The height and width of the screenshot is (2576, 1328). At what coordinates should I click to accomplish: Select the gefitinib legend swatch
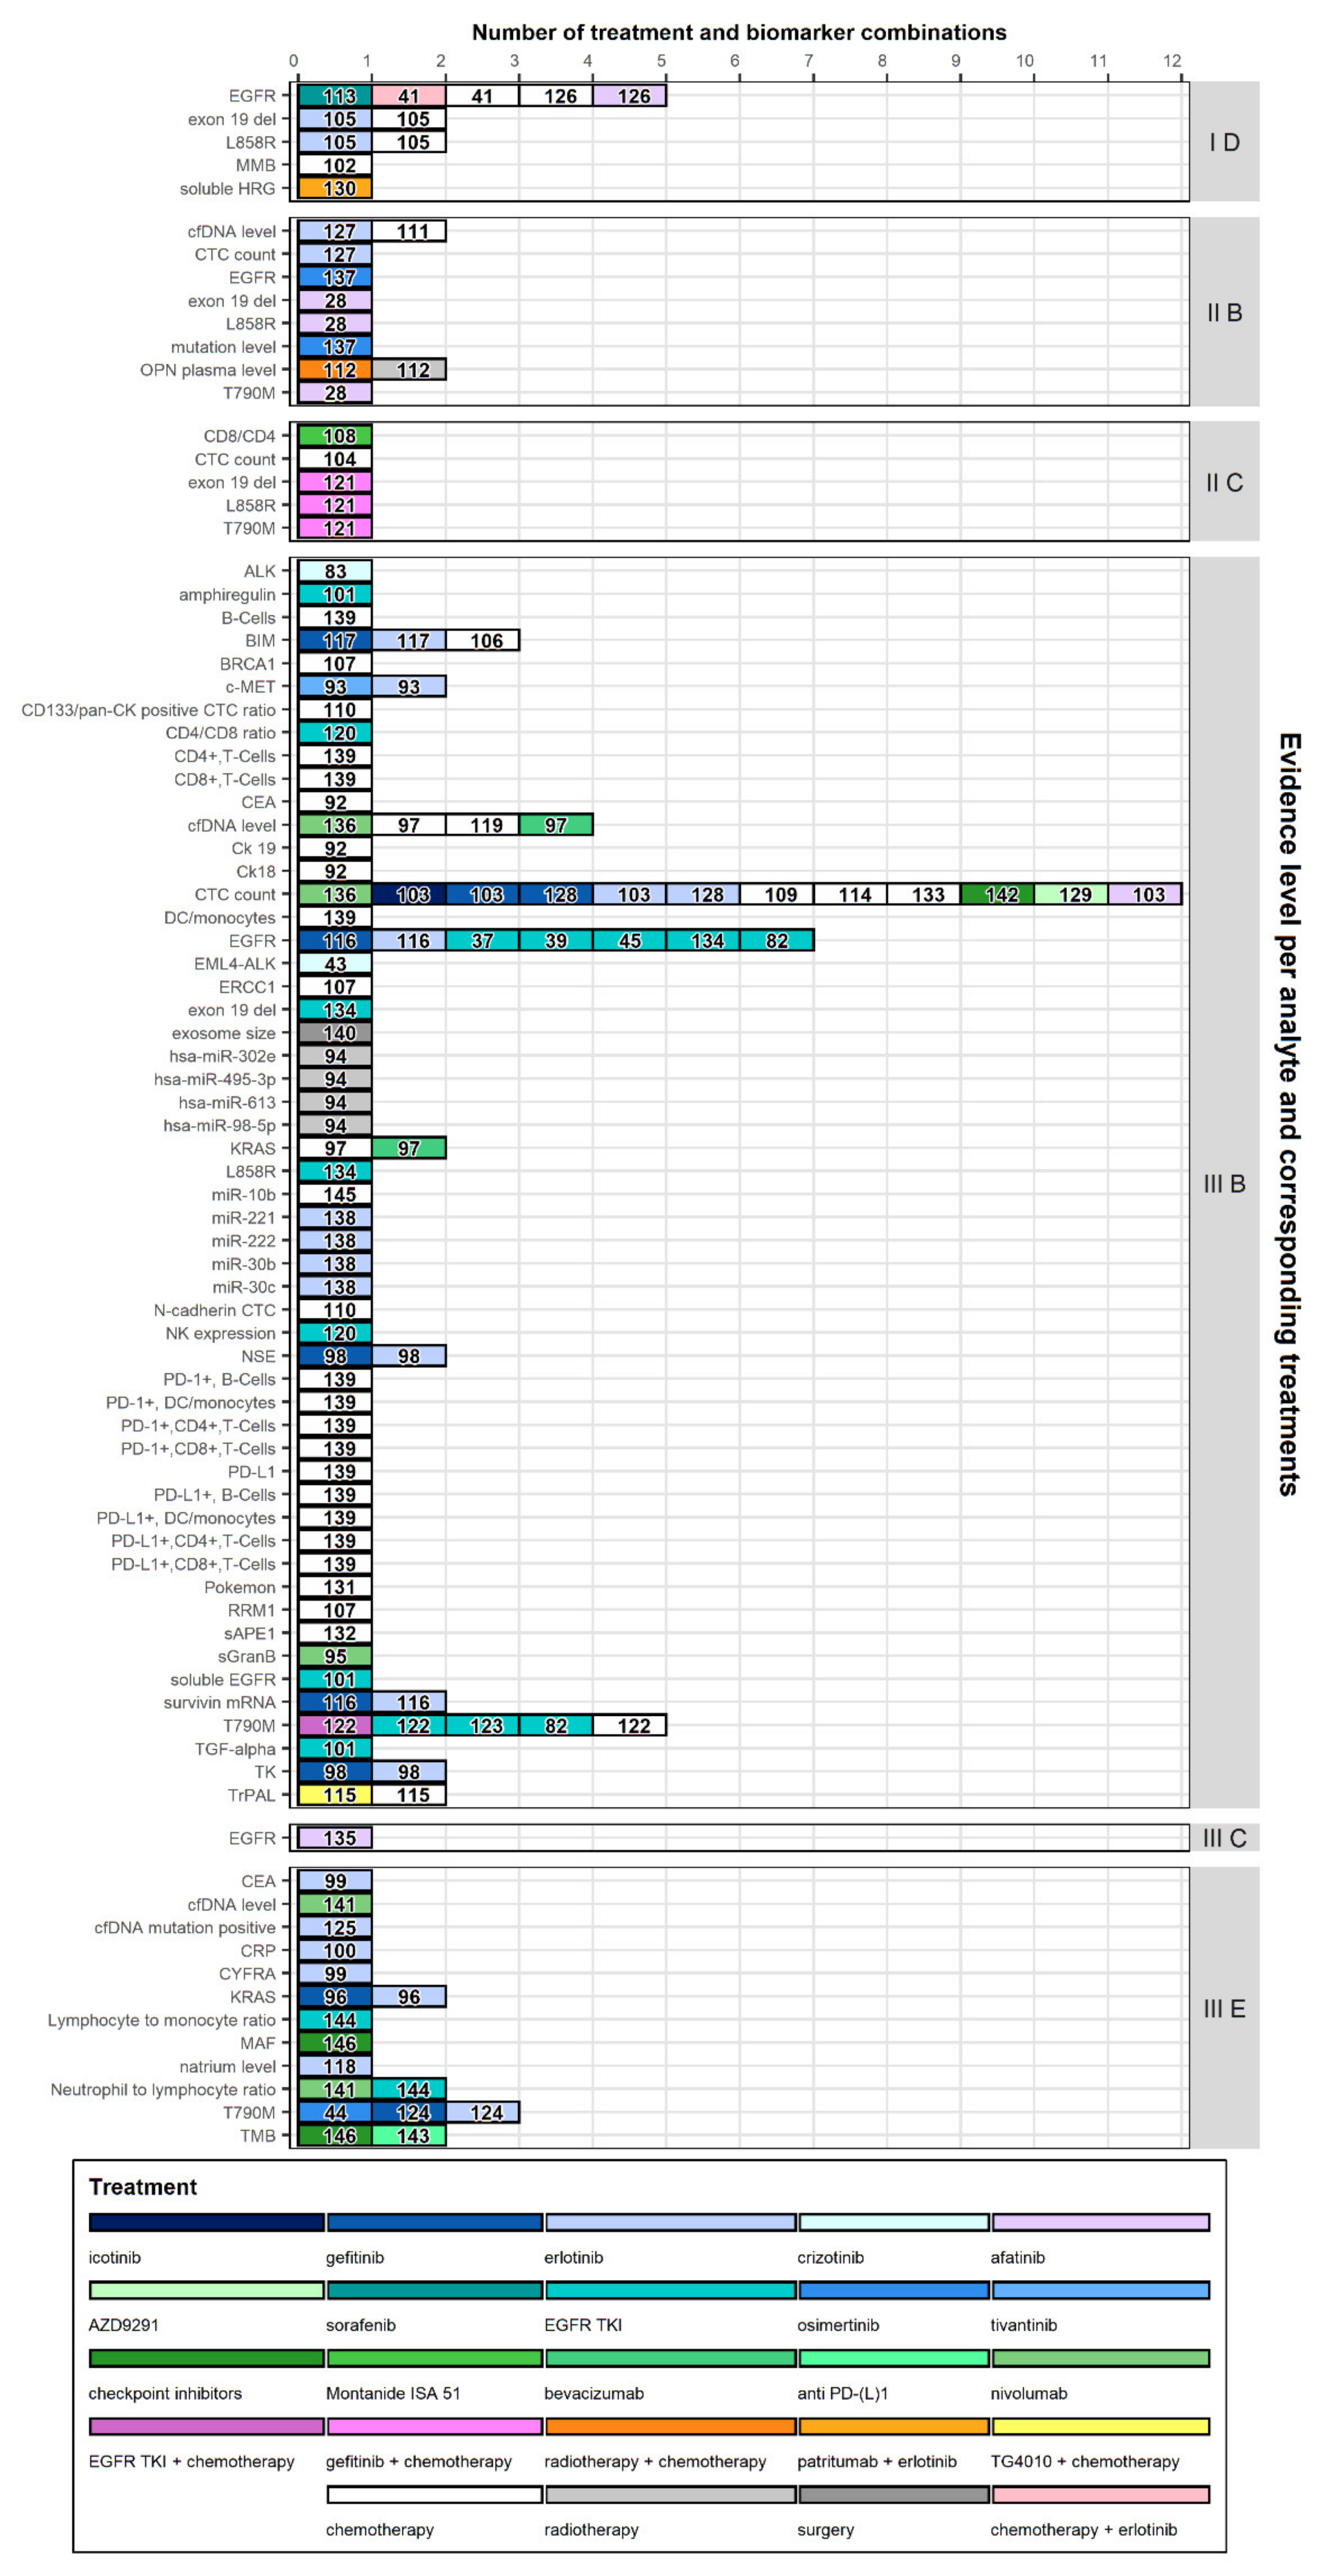pos(435,2222)
